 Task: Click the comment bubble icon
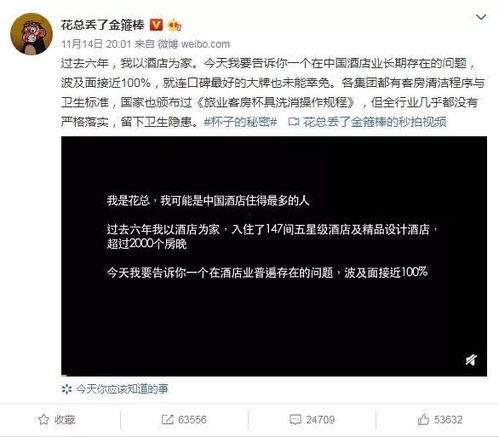click(x=295, y=420)
